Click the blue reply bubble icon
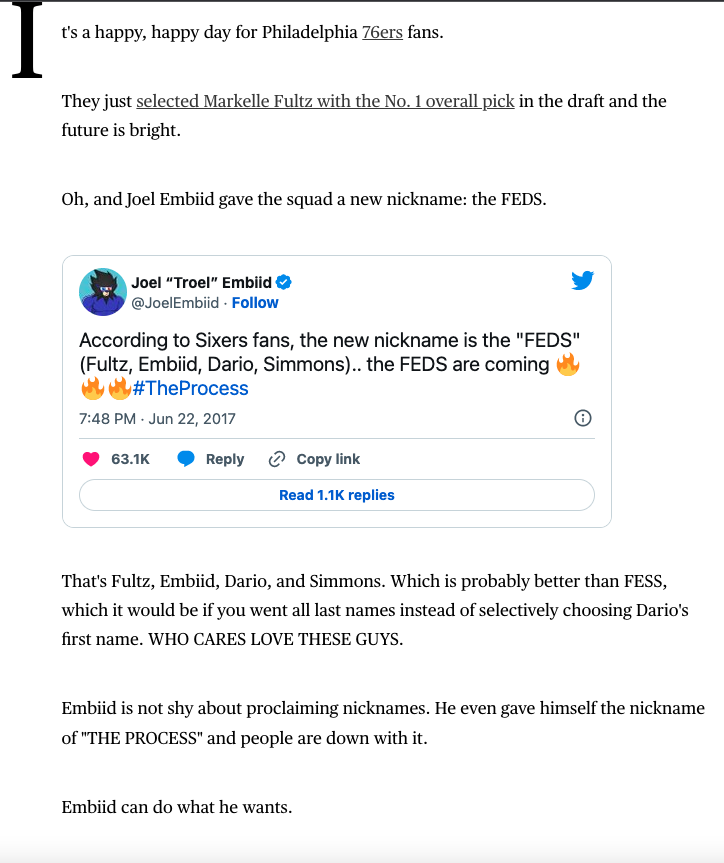 [x=186, y=459]
